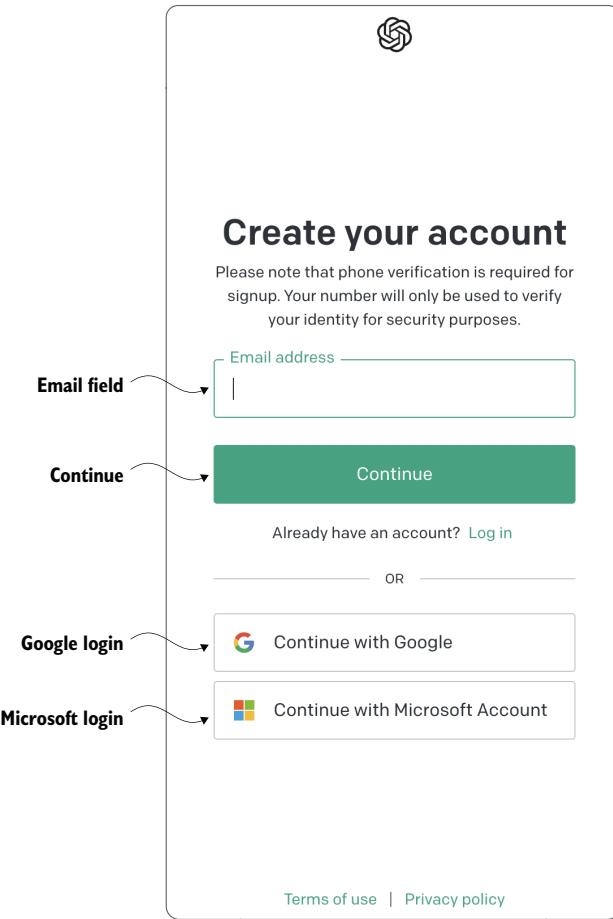Image resolution: width=613 pixels, height=919 pixels.
Task: Click the "OR" divider text
Action: pos(394,579)
